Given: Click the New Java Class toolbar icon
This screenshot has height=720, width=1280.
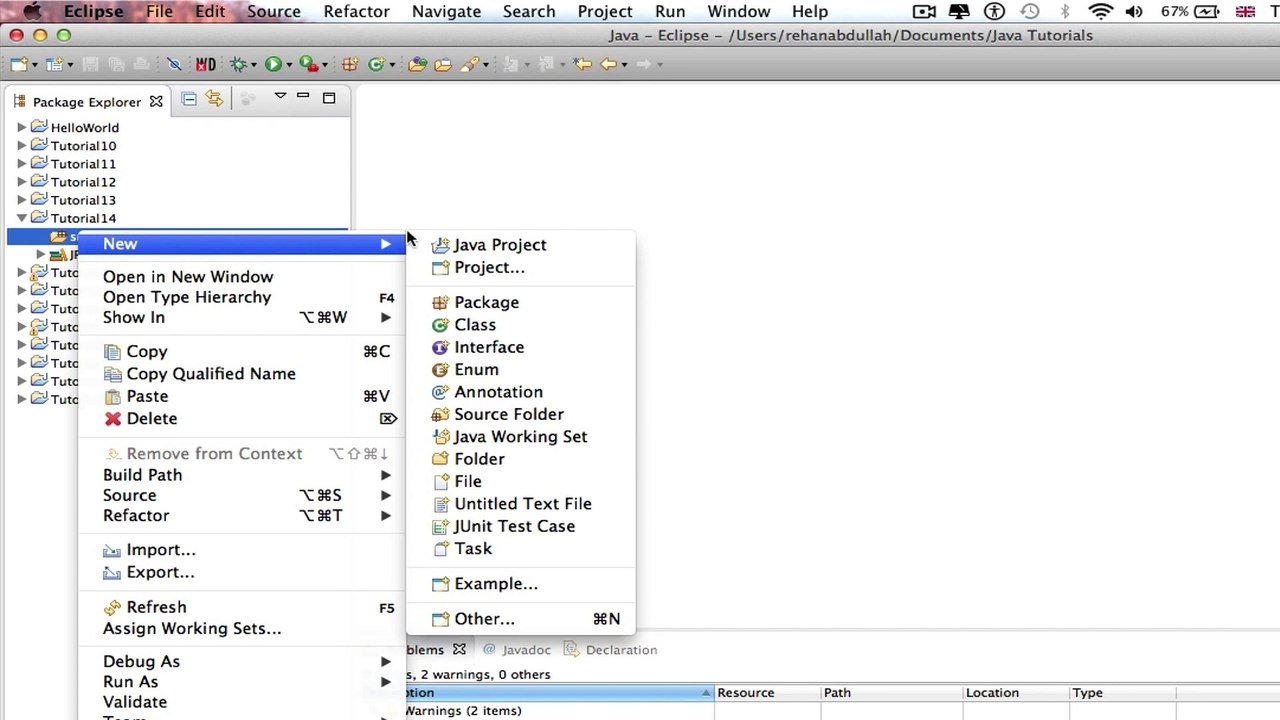Looking at the screenshot, I should point(375,64).
